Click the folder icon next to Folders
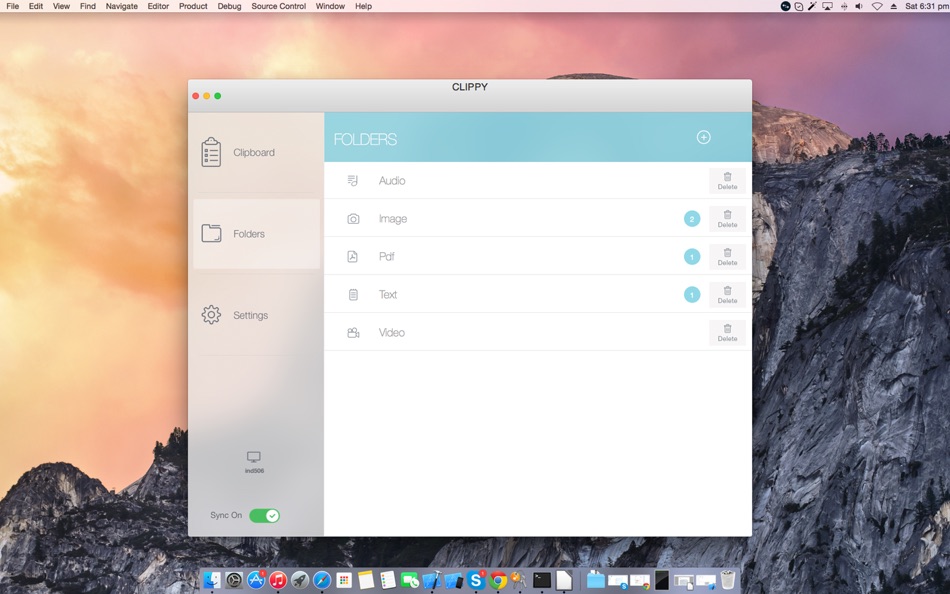 (x=211, y=233)
